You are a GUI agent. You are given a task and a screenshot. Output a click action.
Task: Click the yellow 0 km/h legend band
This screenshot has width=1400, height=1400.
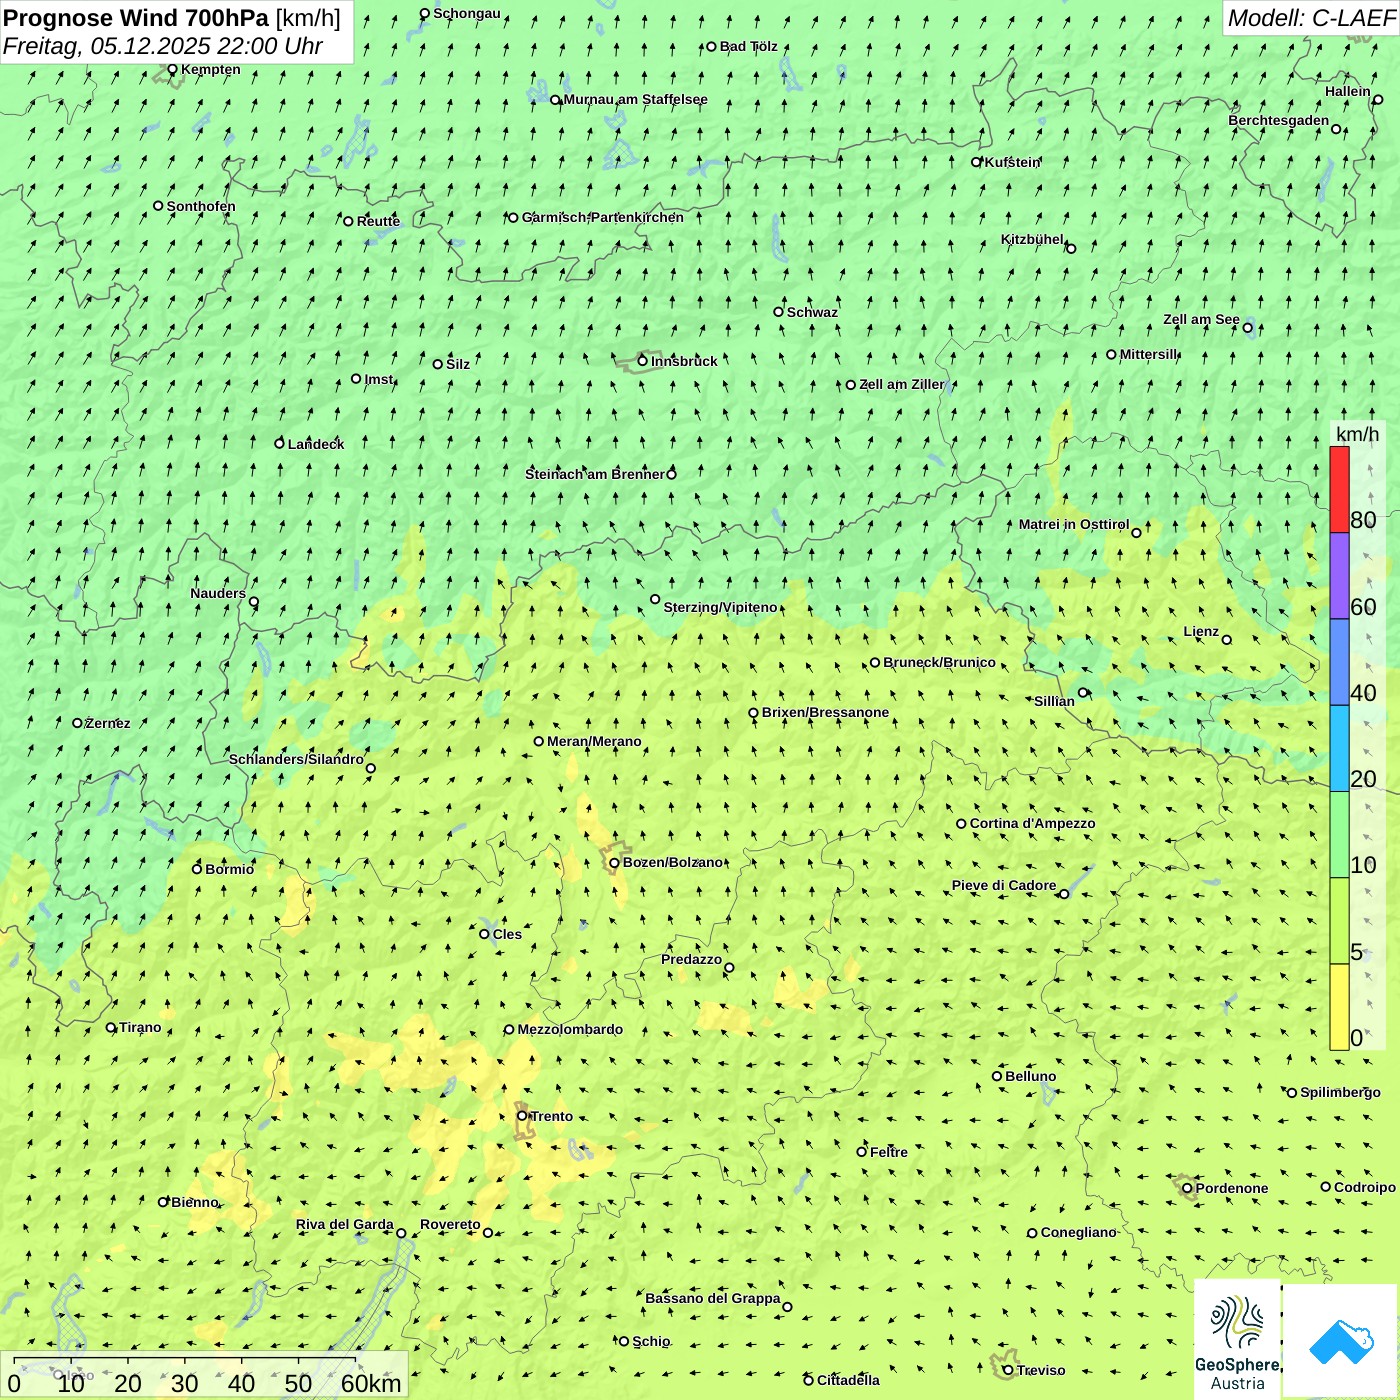[1339, 1007]
